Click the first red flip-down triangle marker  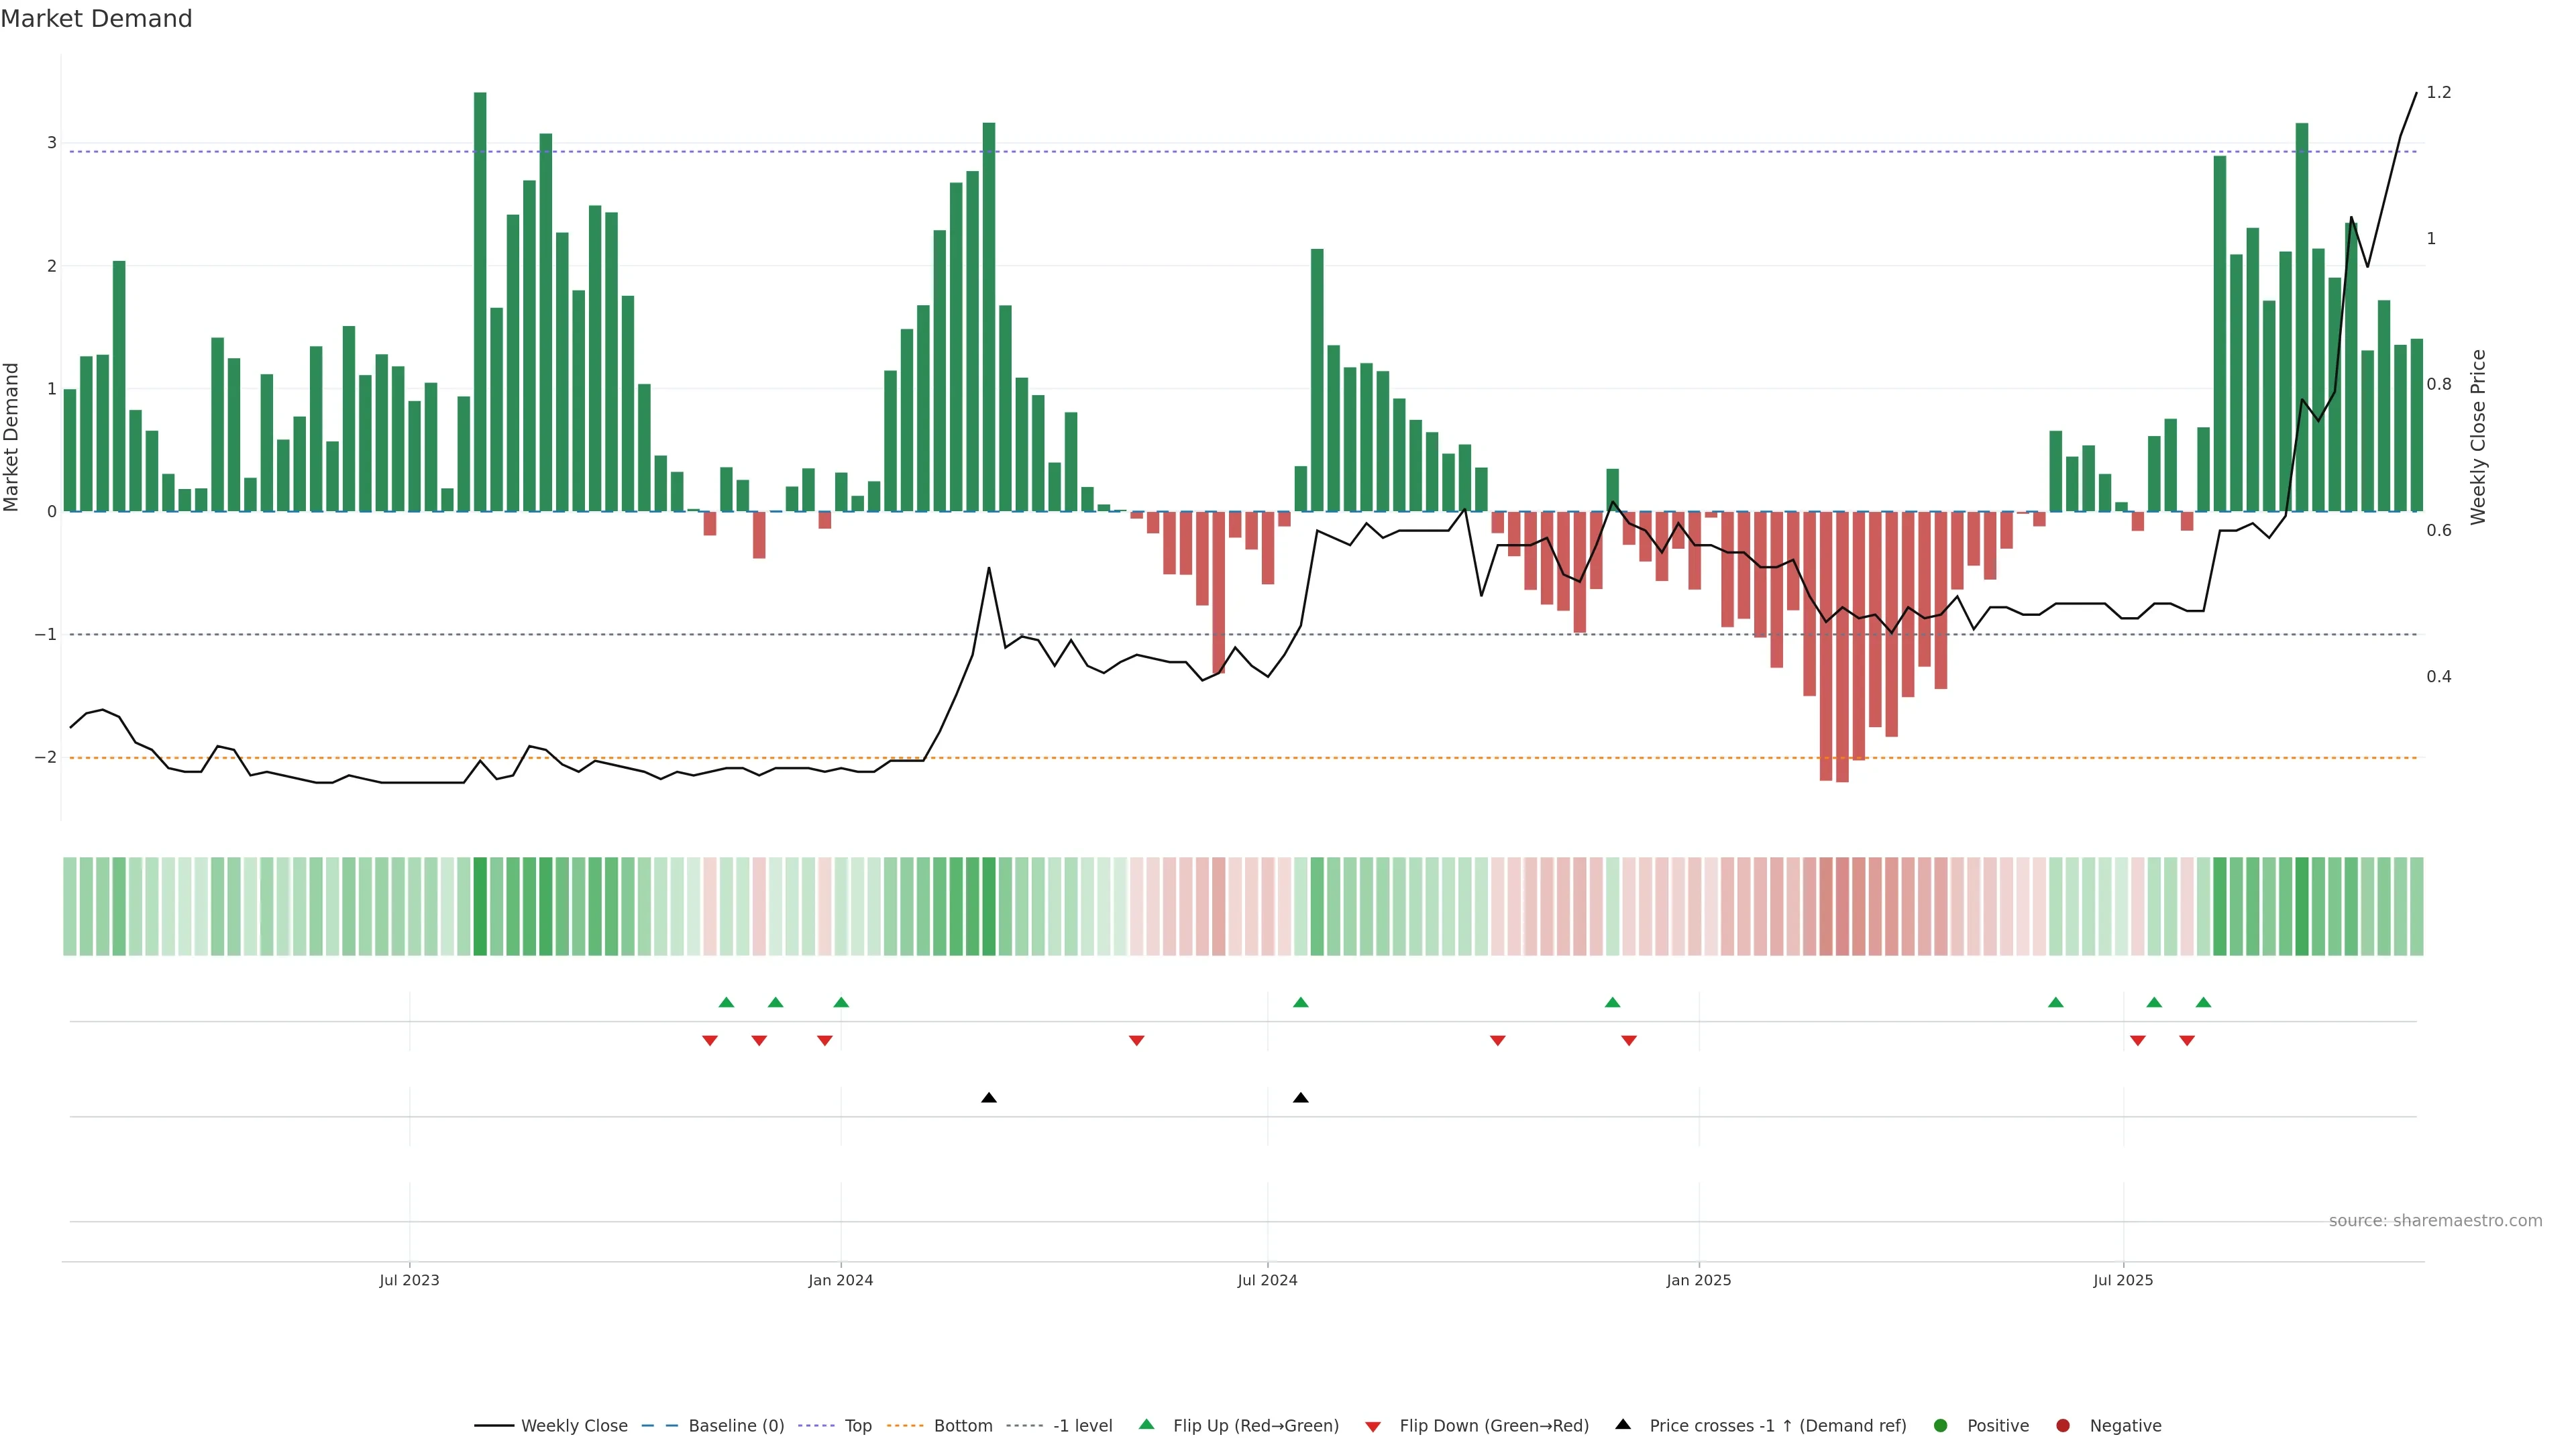click(710, 1041)
